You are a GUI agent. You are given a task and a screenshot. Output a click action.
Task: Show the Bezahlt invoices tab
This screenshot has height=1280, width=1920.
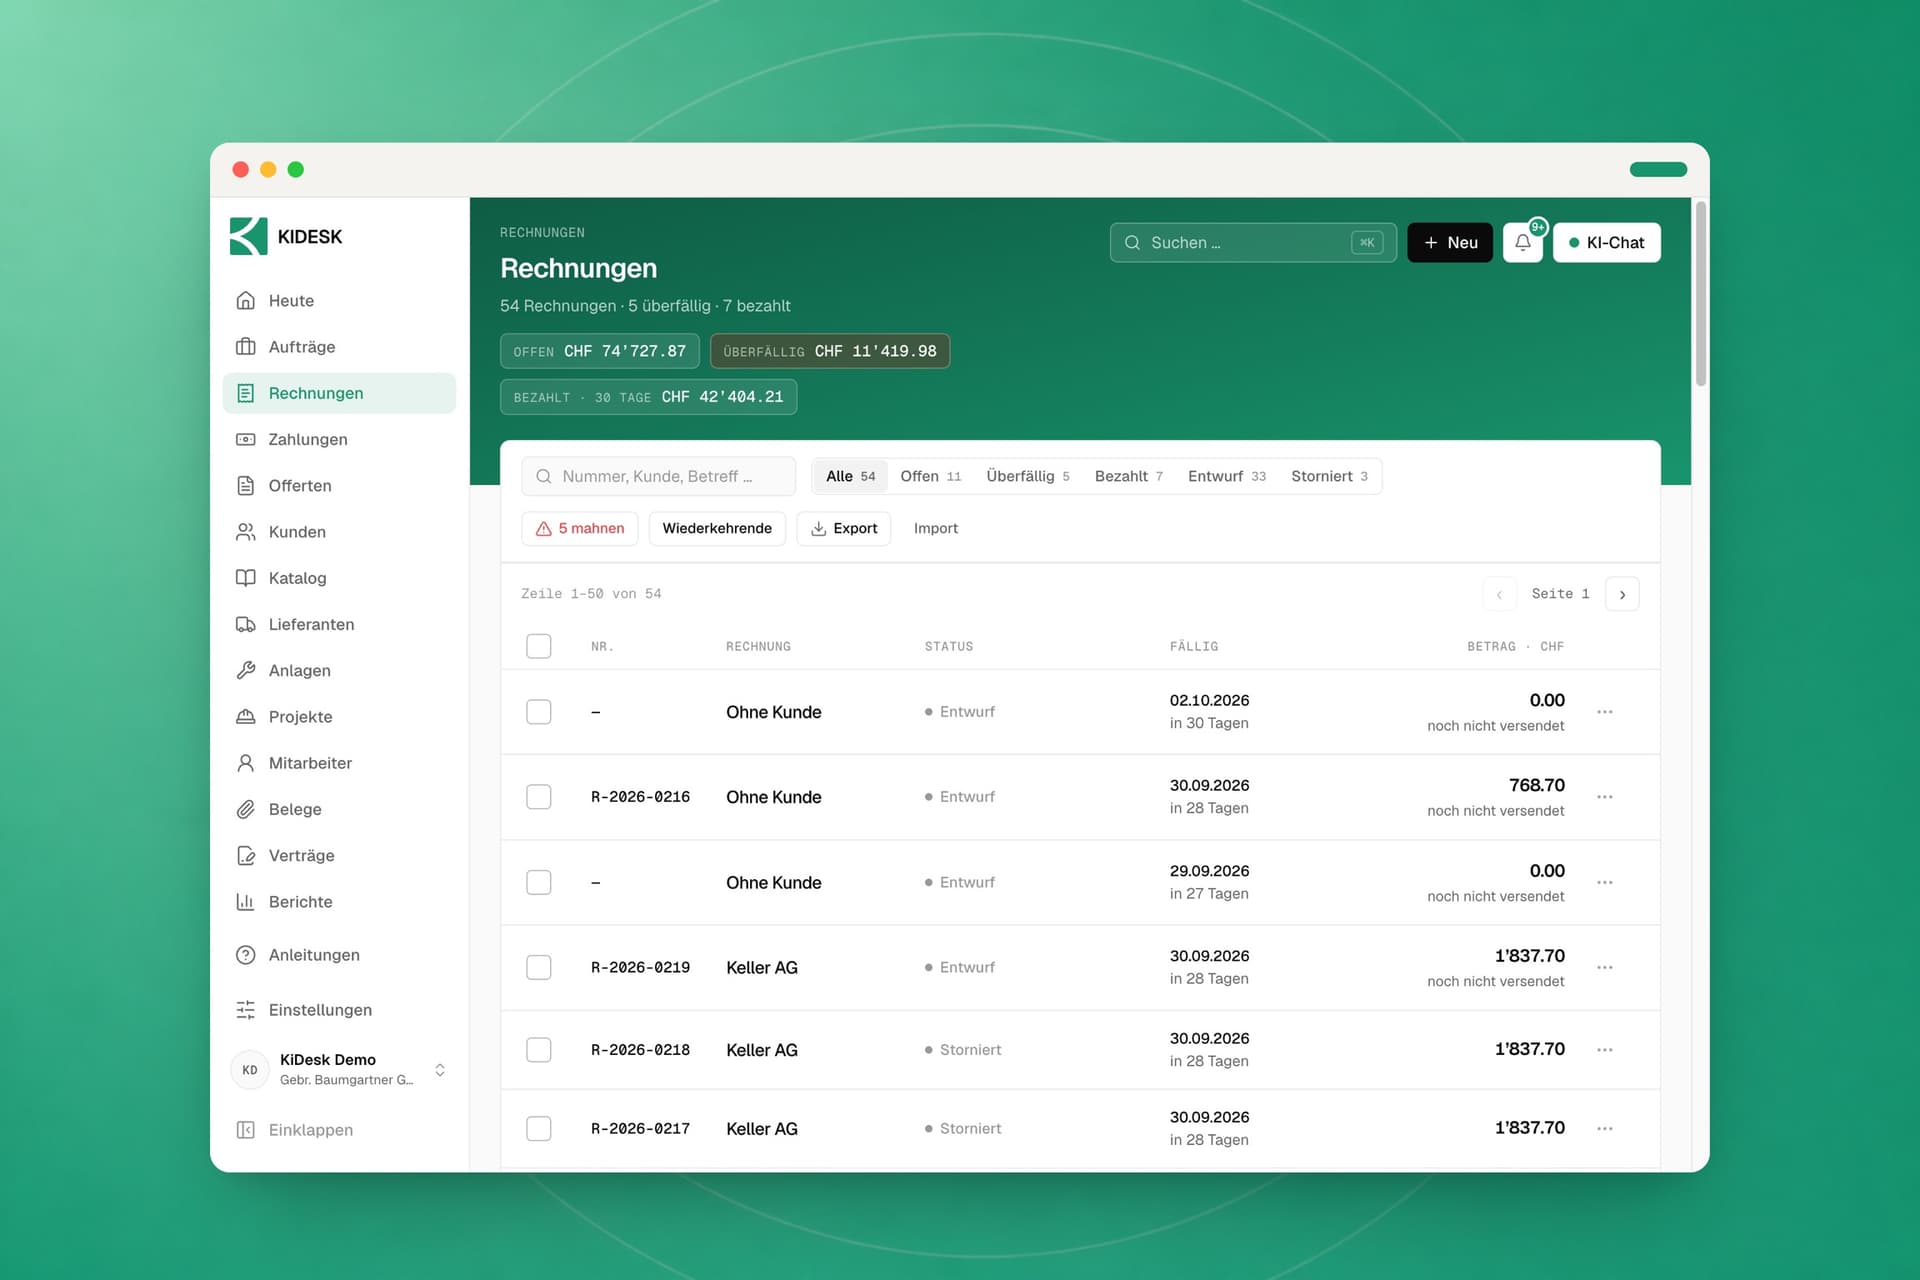pos(1128,476)
